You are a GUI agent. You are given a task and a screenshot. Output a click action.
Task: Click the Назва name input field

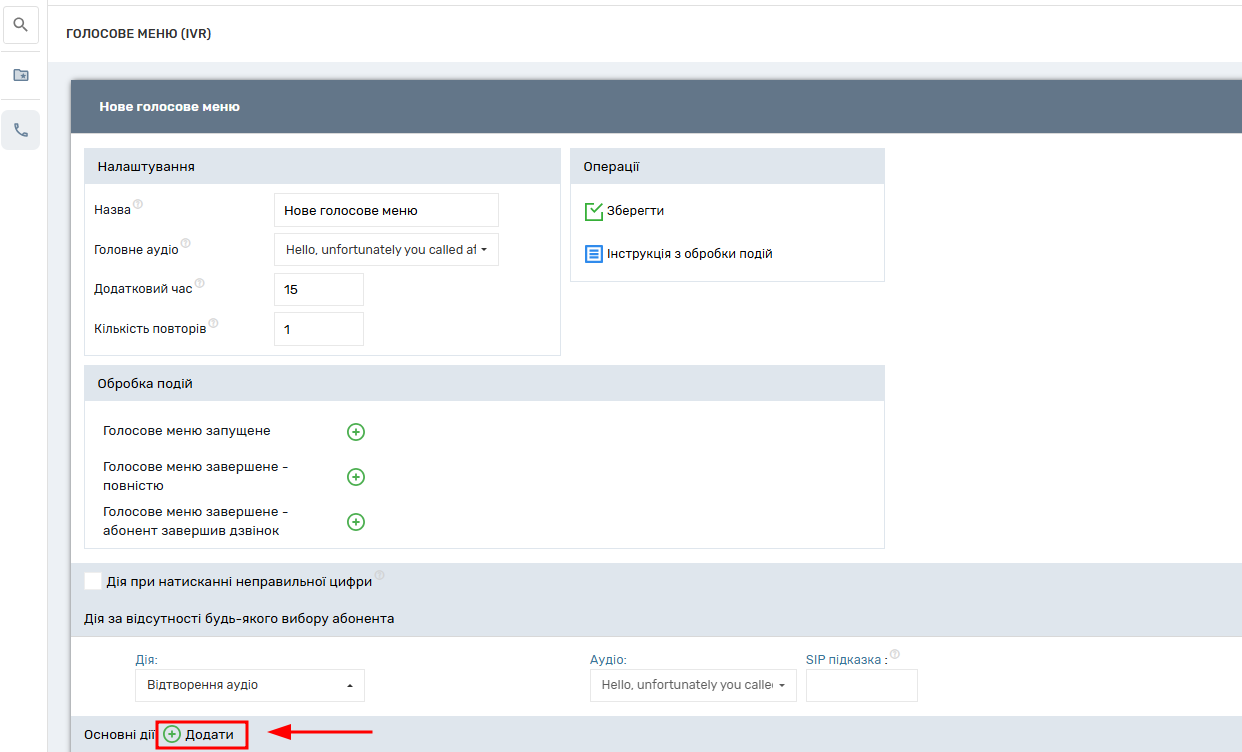(x=386, y=211)
